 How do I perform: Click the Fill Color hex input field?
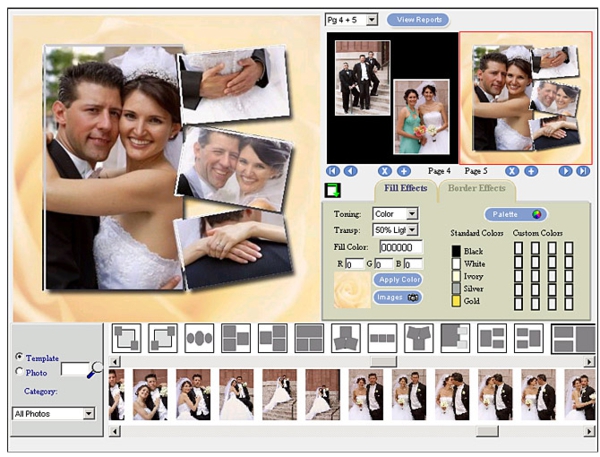pyautogui.click(x=400, y=247)
